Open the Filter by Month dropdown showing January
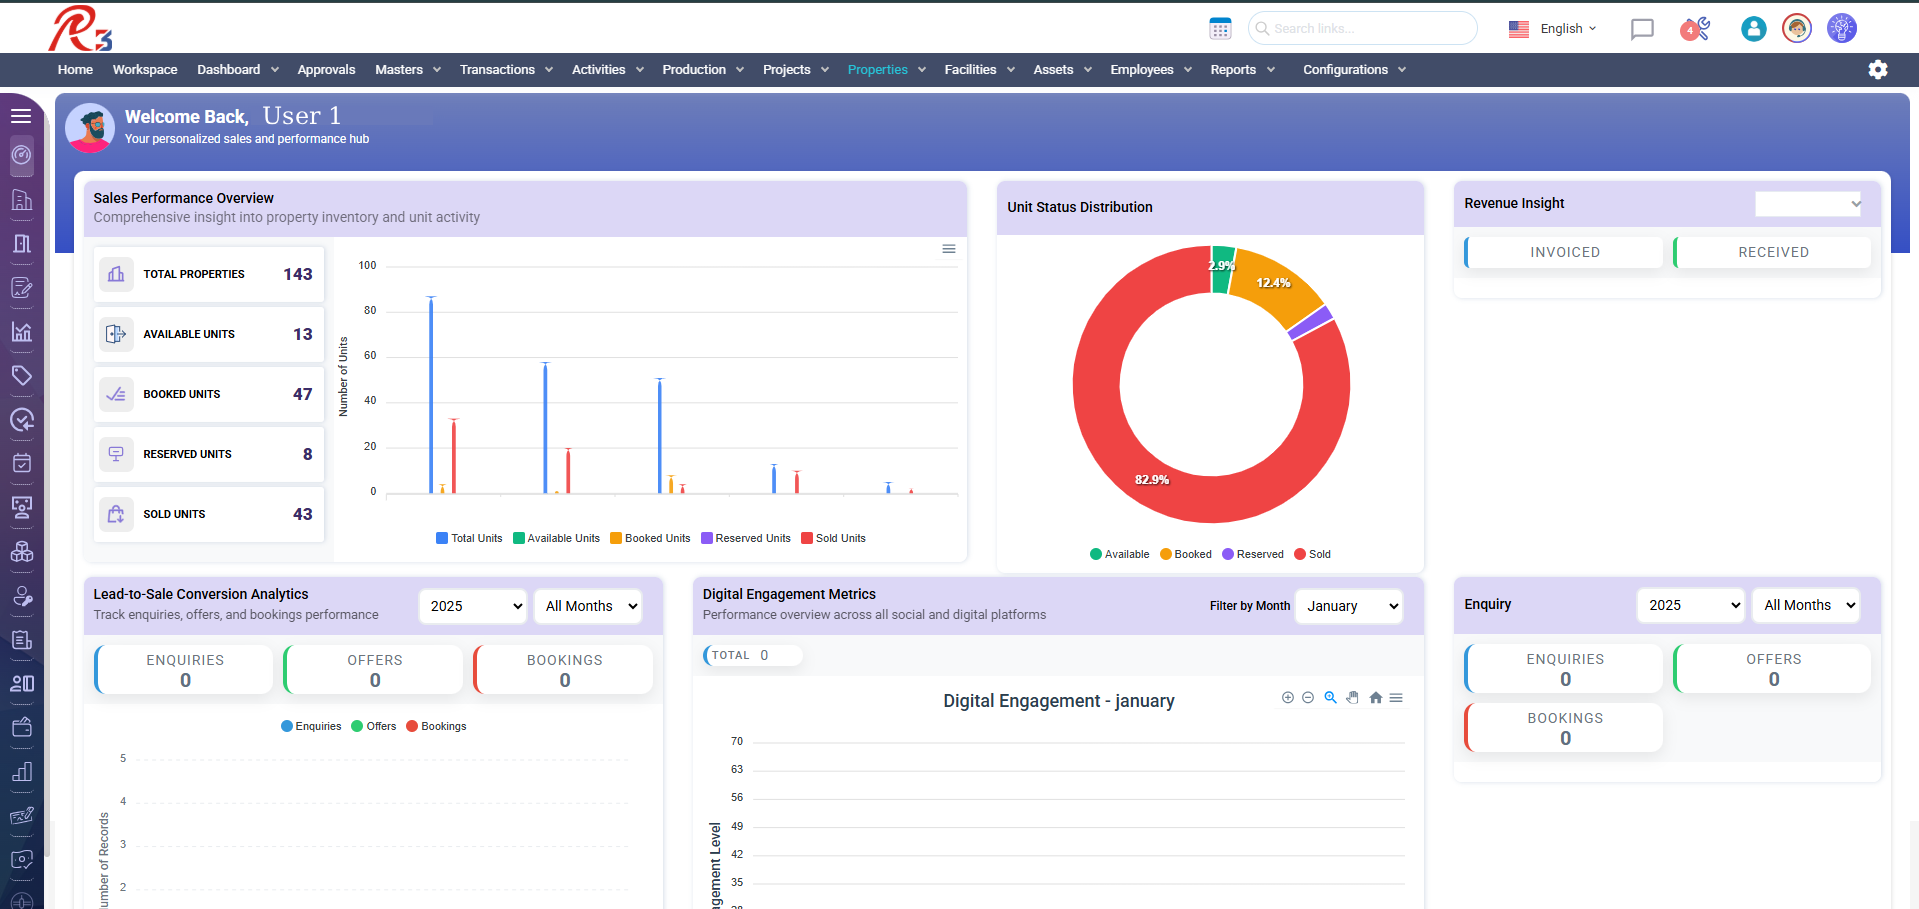This screenshot has height=909, width=1919. [1348, 605]
